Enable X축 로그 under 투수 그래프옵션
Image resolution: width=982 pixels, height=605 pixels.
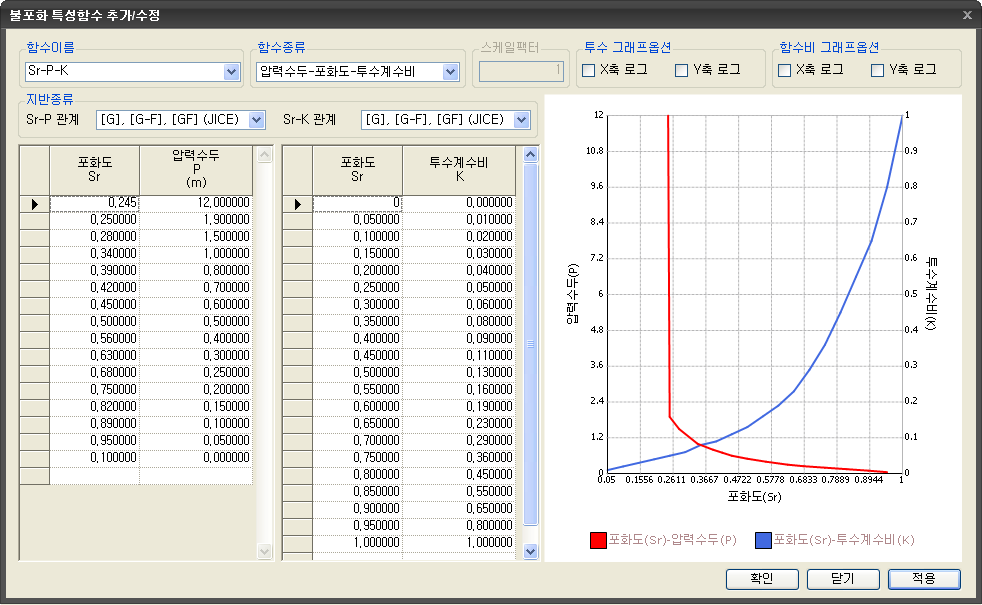[x=589, y=70]
